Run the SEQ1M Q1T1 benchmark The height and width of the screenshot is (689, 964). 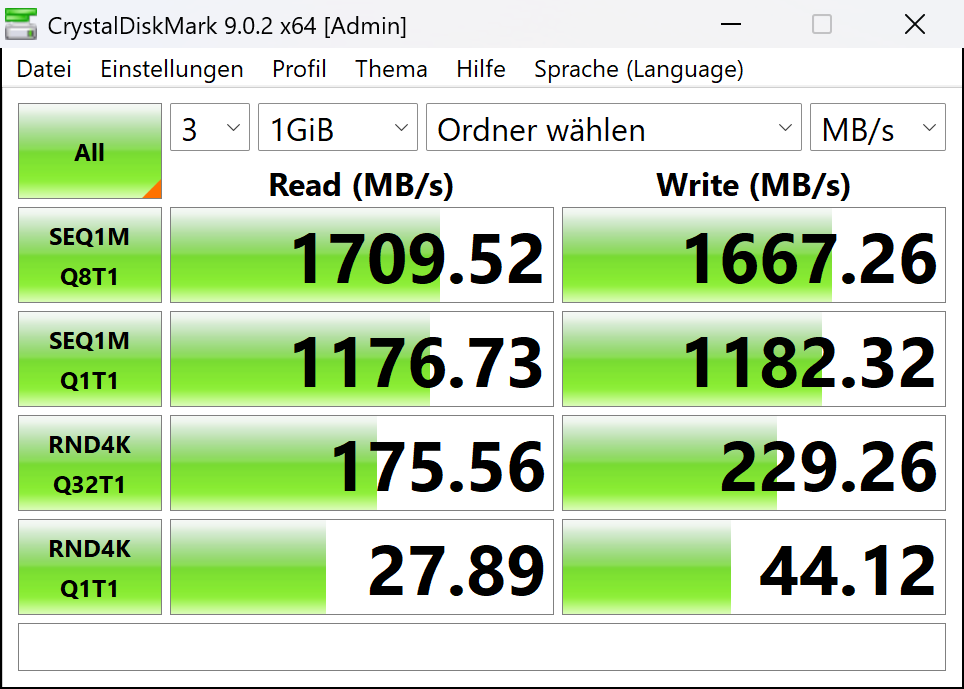[90, 360]
